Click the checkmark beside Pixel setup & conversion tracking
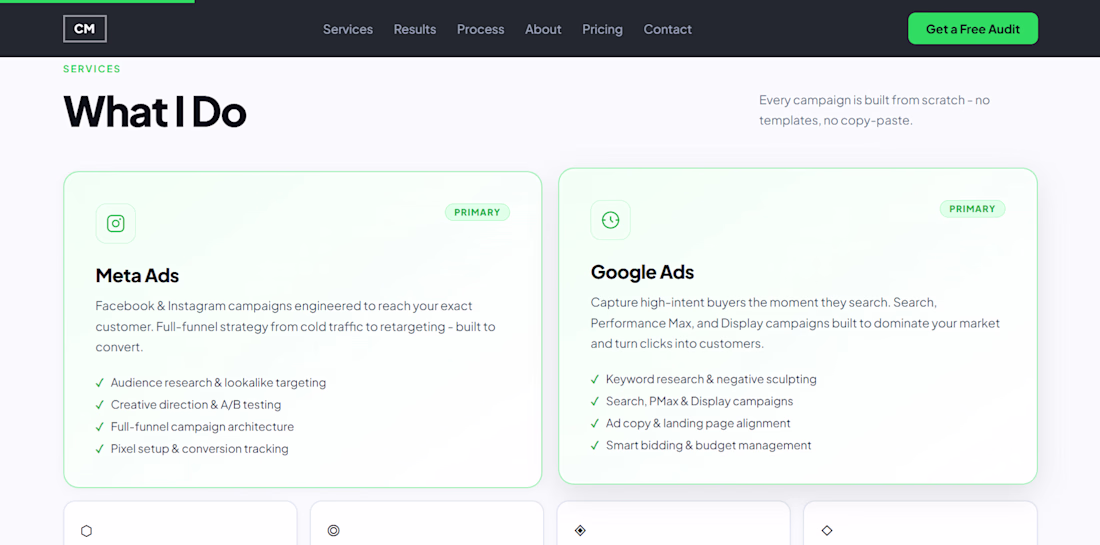1100x545 pixels. pyautogui.click(x=100, y=449)
